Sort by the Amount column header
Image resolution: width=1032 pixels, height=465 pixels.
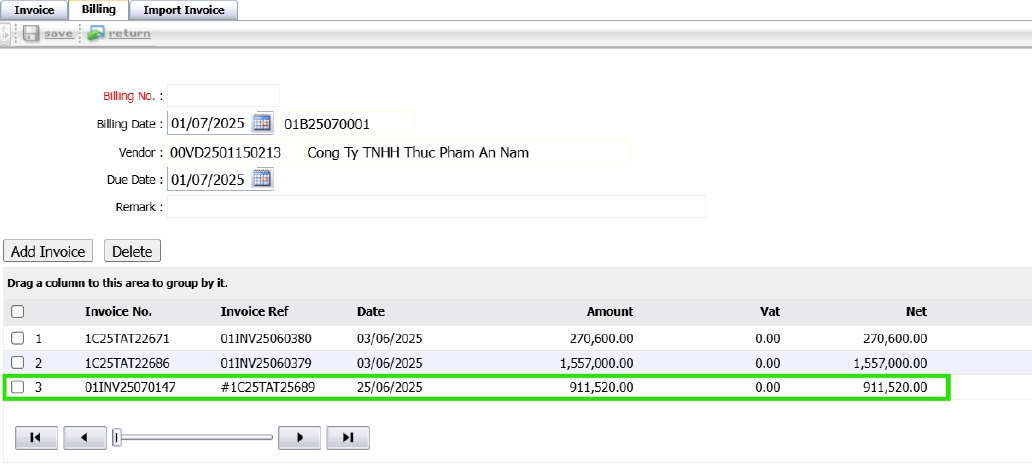point(609,312)
